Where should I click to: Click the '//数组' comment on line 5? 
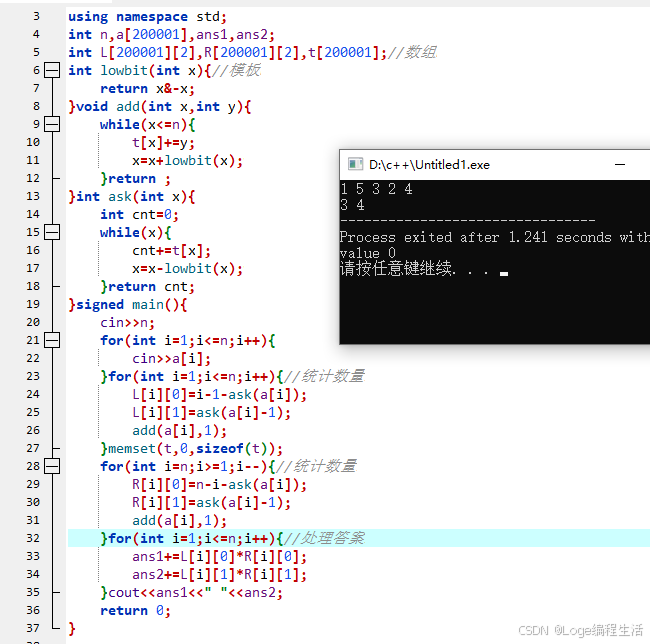click(x=412, y=52)
